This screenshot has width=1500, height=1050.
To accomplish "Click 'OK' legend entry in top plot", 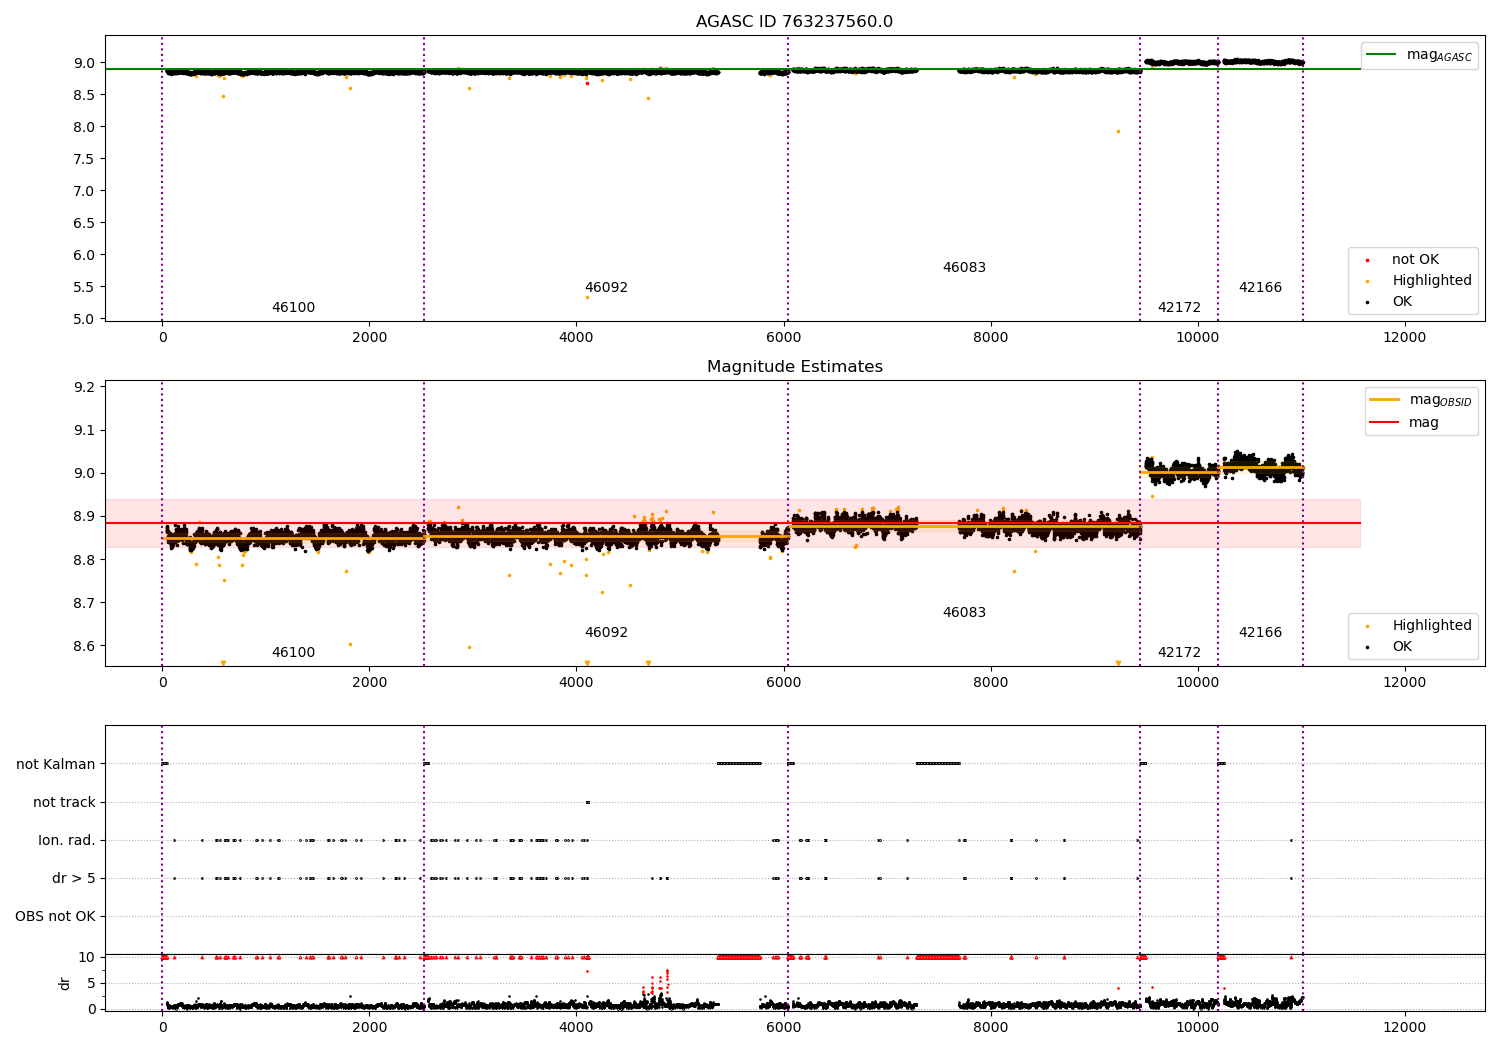I will (x=1402, y=302).
